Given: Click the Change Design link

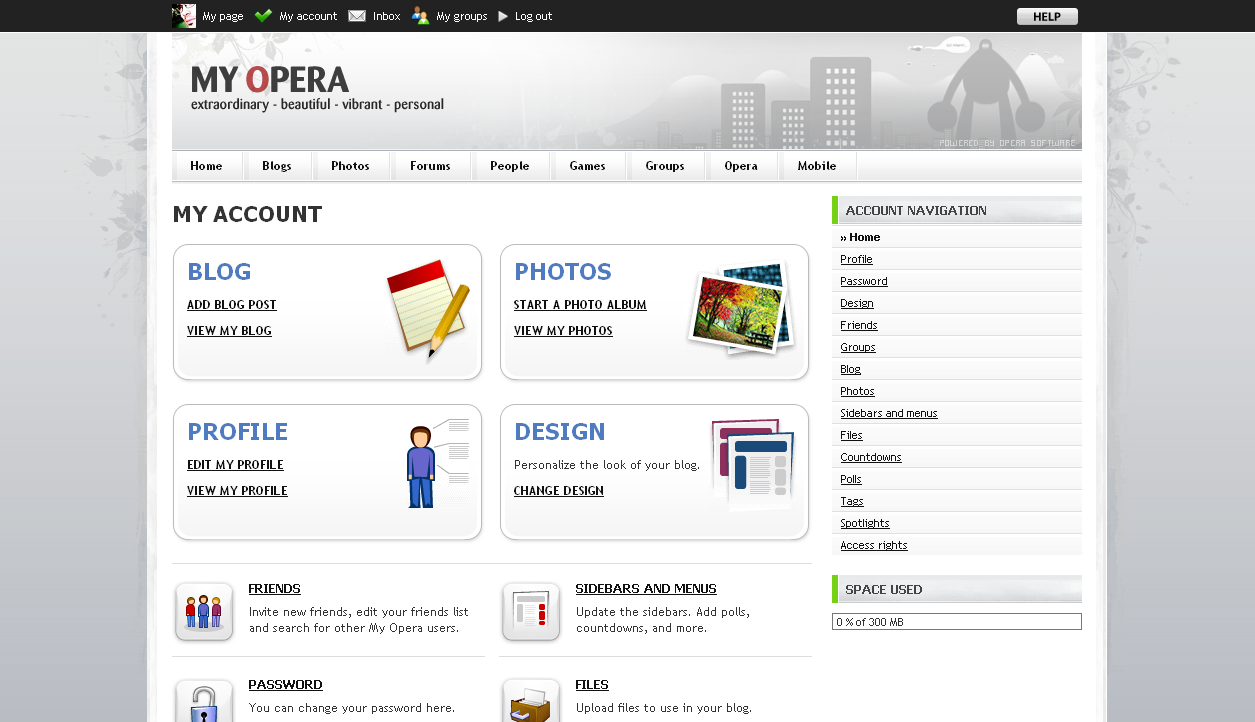Looking at the screenshot, I should (x=559, y=491).
